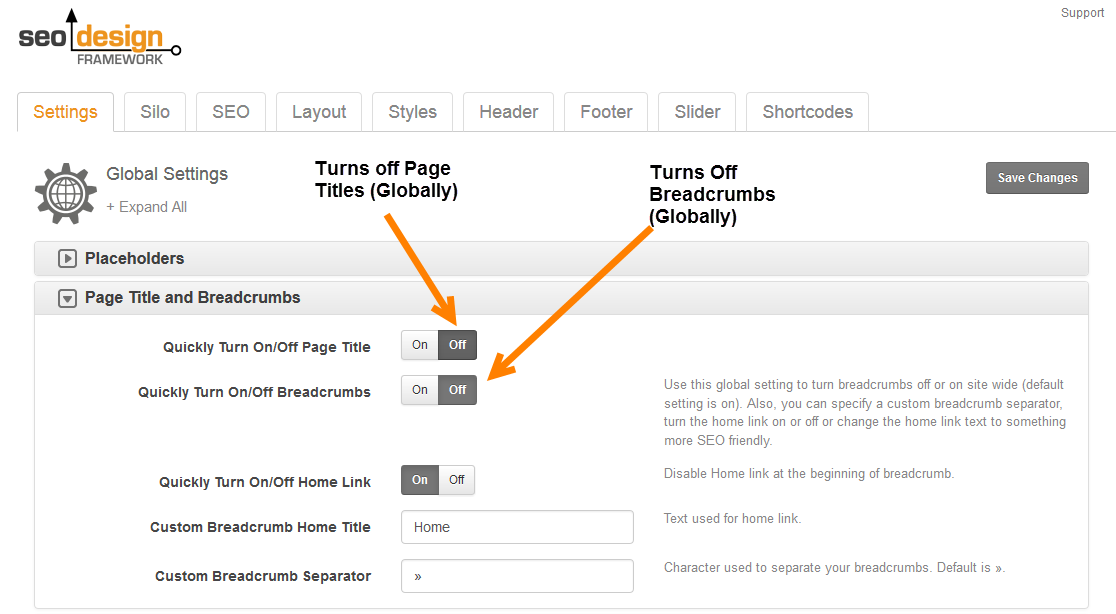Switch to the SEO tab
This screenshot has height=614, width=1116.
231,112
